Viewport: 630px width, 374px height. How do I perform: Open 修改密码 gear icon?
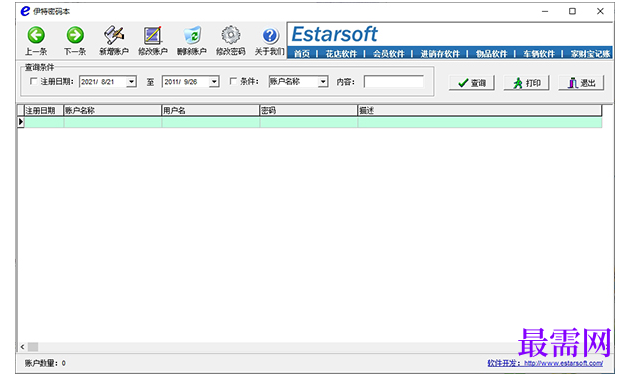point(231,35)
